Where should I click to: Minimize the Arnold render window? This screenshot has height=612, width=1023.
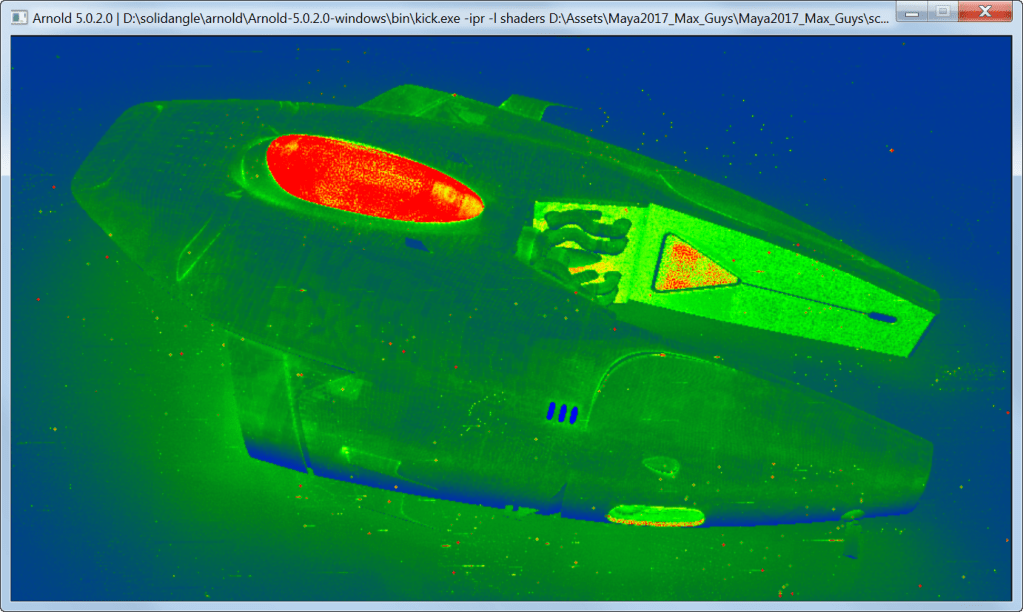[x=911, y=11]
